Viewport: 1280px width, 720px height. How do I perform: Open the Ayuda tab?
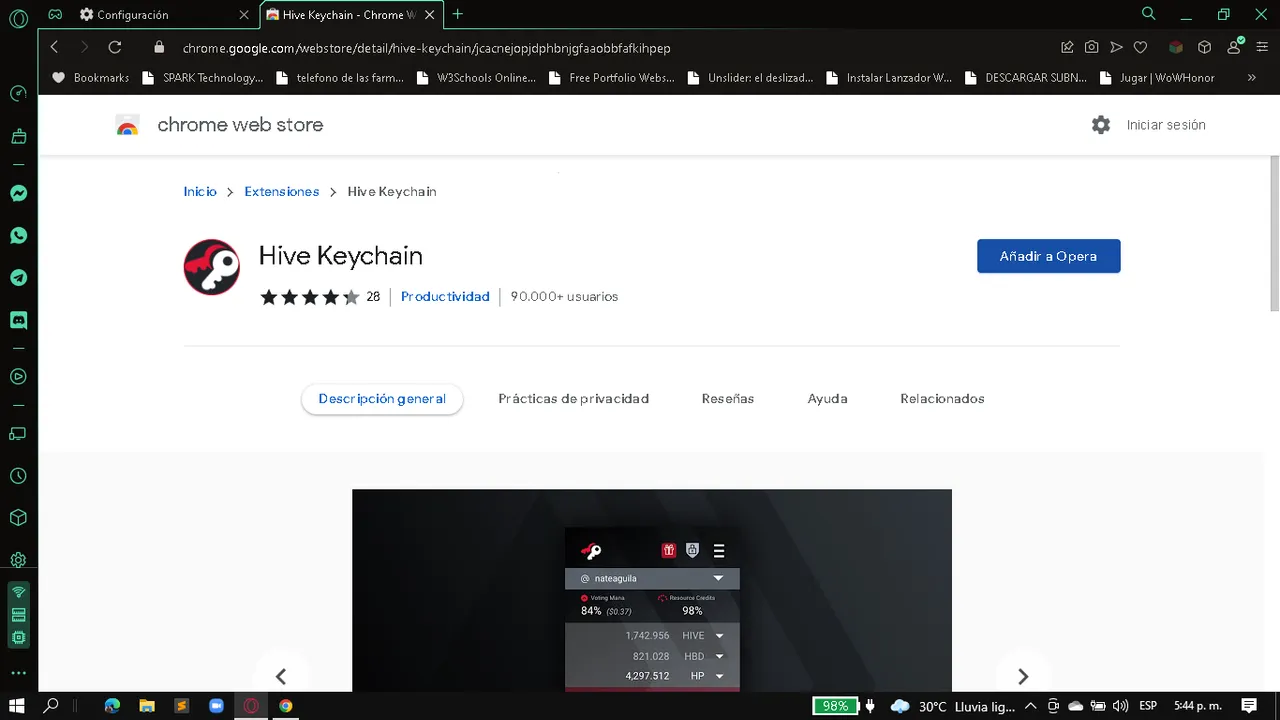(827, 399)
